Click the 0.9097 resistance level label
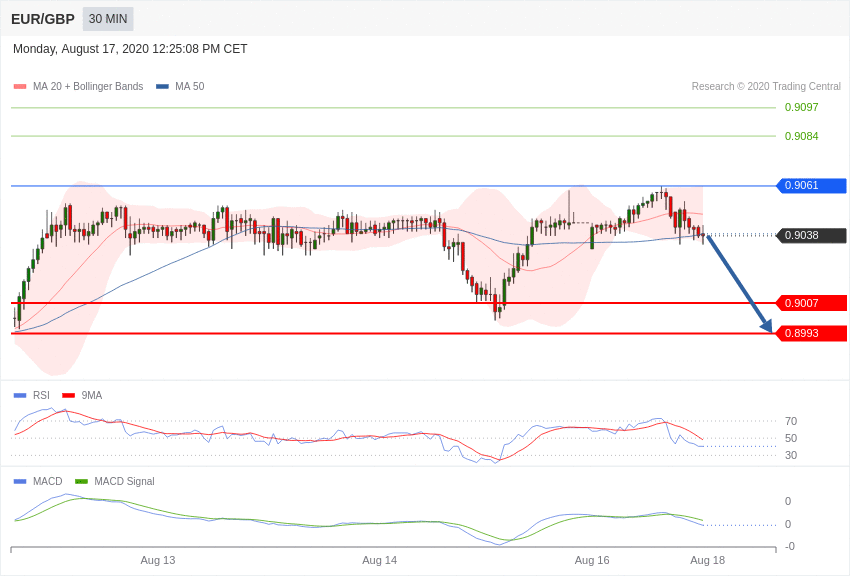Screen dimensions: 850x576 (x=801, y=107)
